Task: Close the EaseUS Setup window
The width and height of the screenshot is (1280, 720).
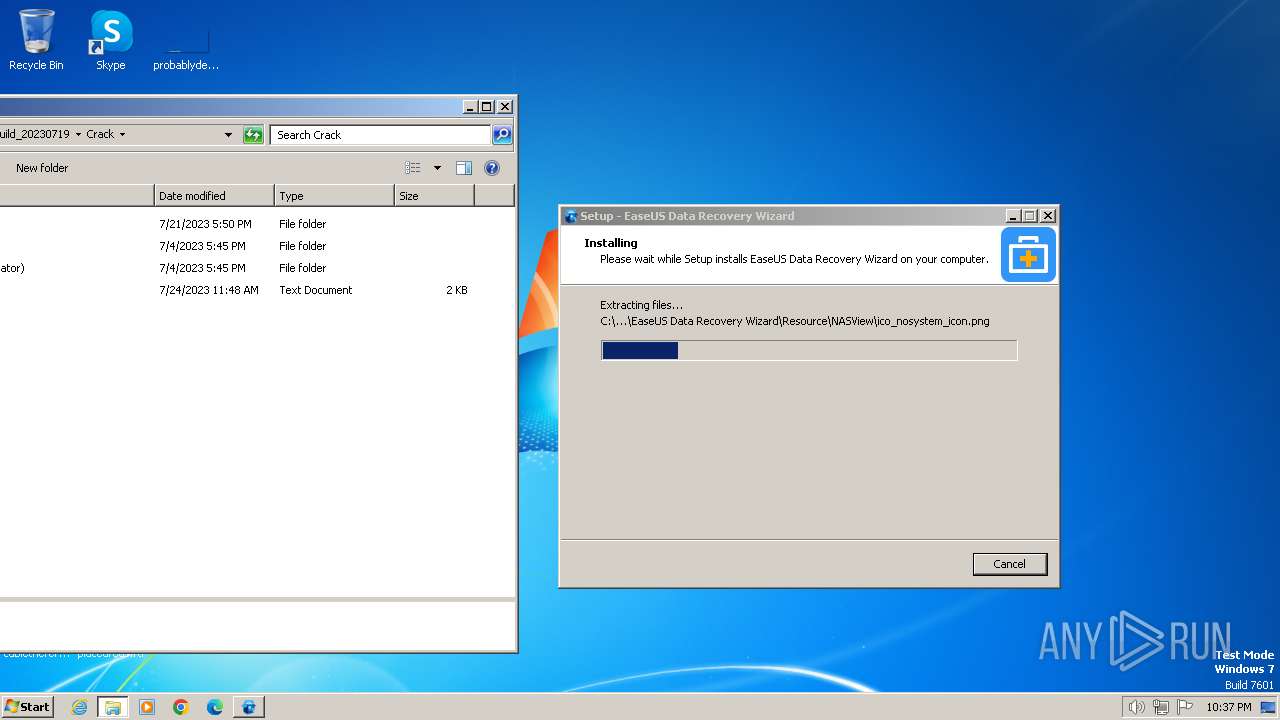Action: 1048,216
